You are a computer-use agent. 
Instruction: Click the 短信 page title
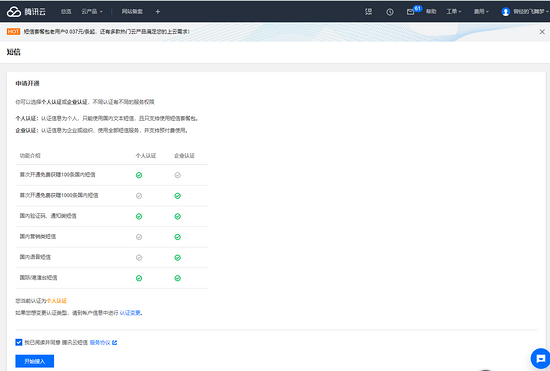pyautogui.click(x=13, y=52)
